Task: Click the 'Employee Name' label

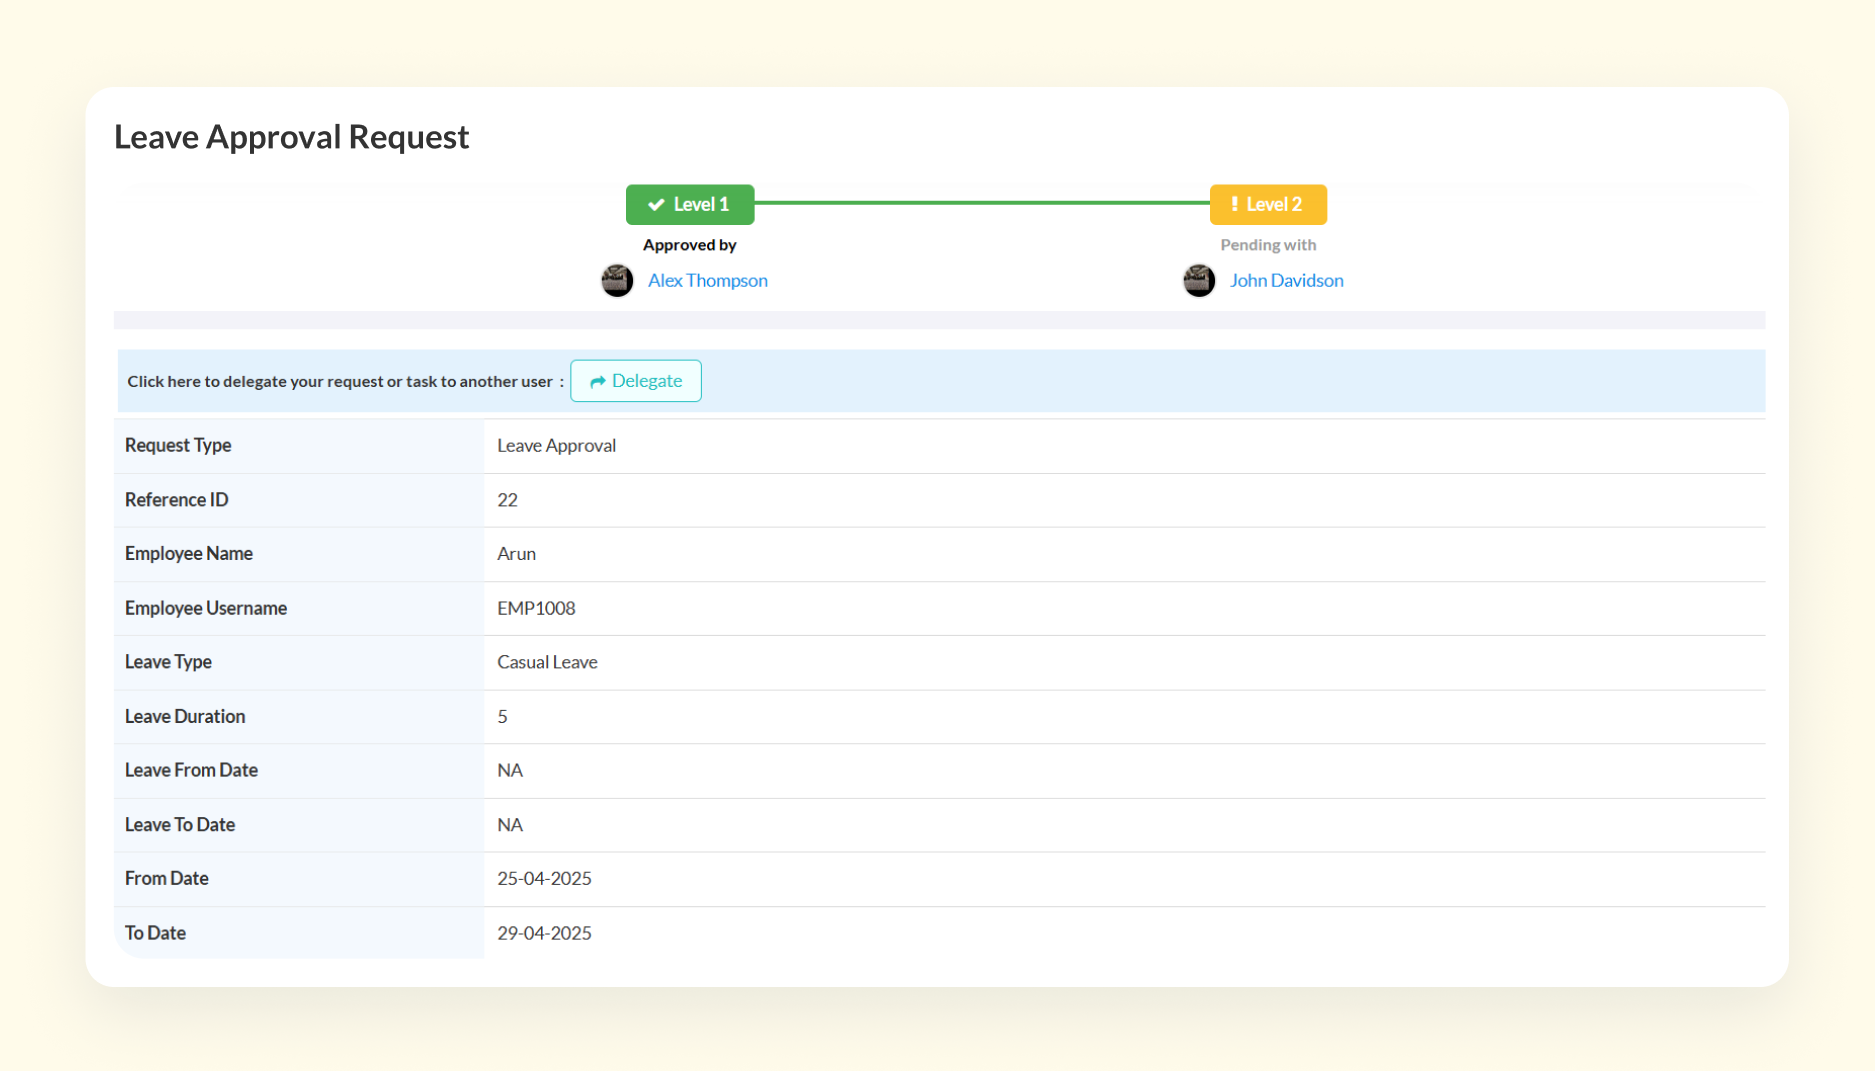Action: [188, 554]
